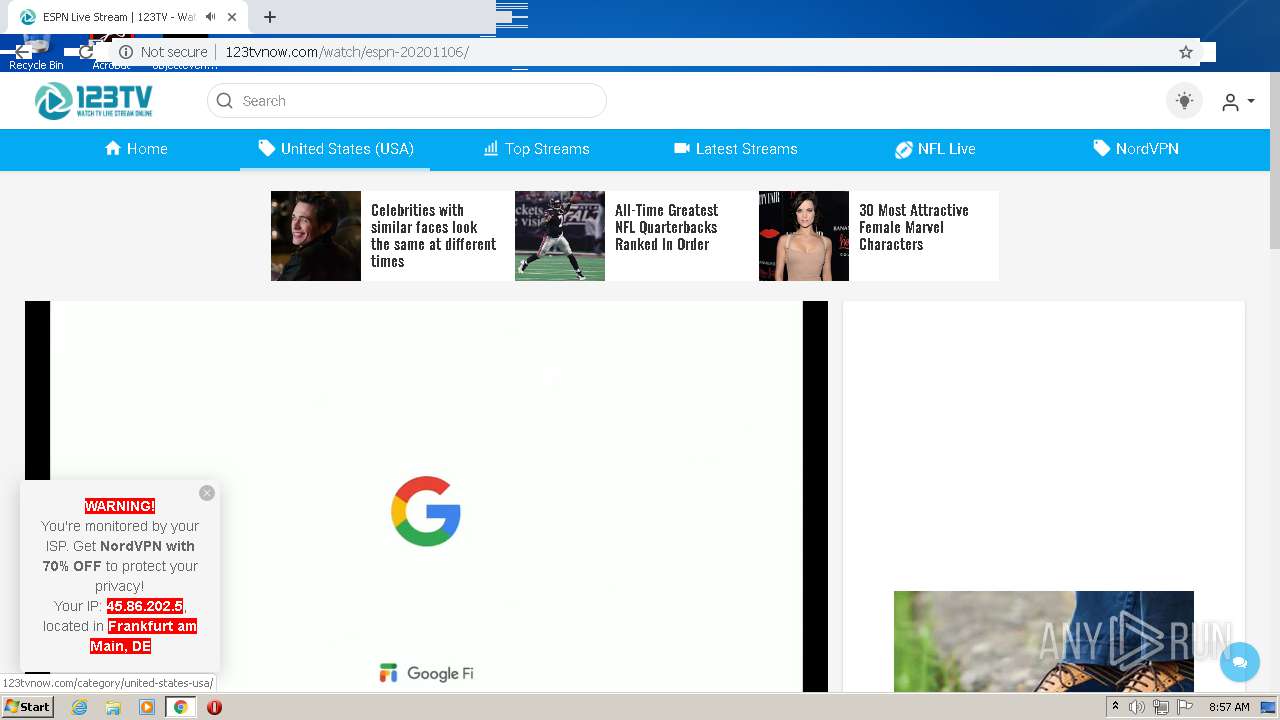
Task: Click the taskbar clock 8:57 AM
Action: pyautogui.click(x=1229, y=707)
